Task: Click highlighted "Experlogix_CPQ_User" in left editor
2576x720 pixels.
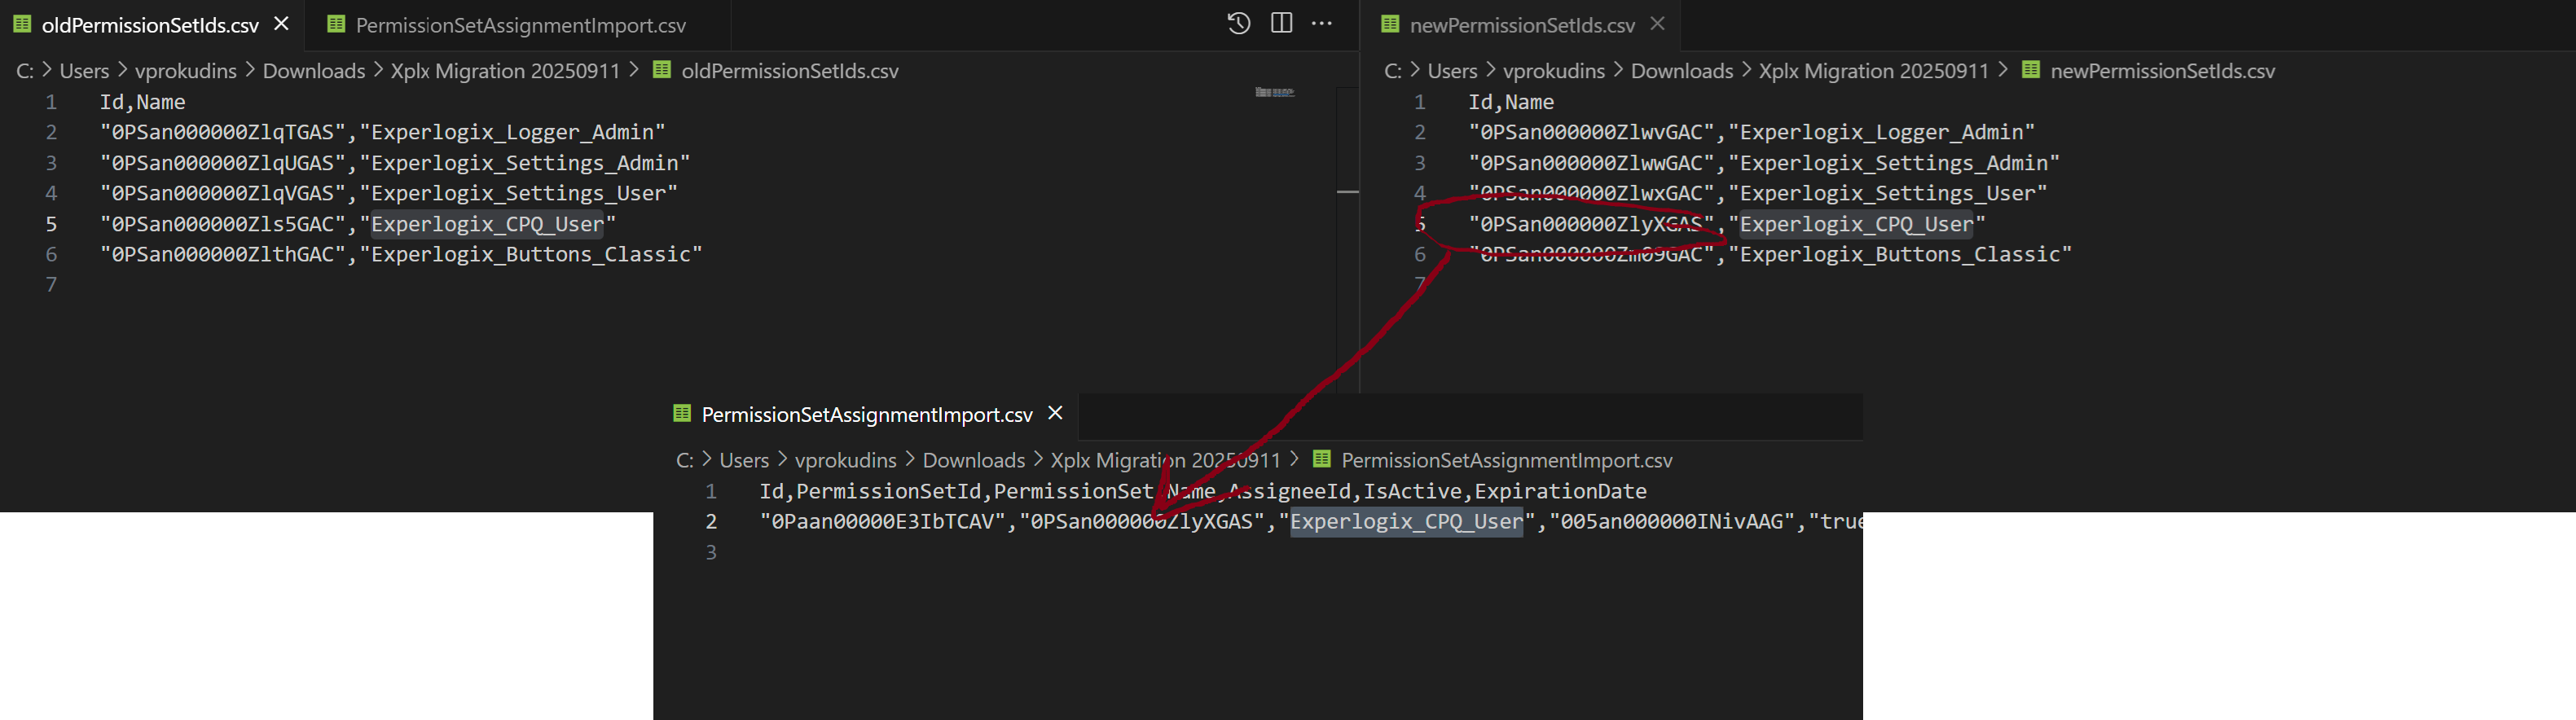Action: point(487,224)
